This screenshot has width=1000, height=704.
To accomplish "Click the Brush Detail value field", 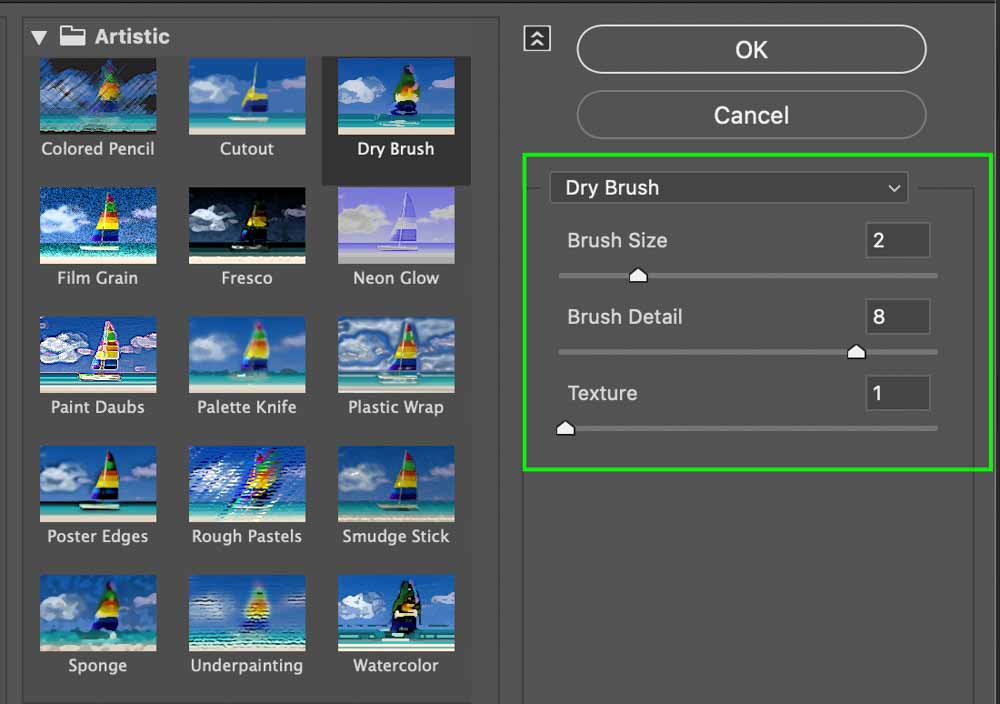I will (897, 317).
